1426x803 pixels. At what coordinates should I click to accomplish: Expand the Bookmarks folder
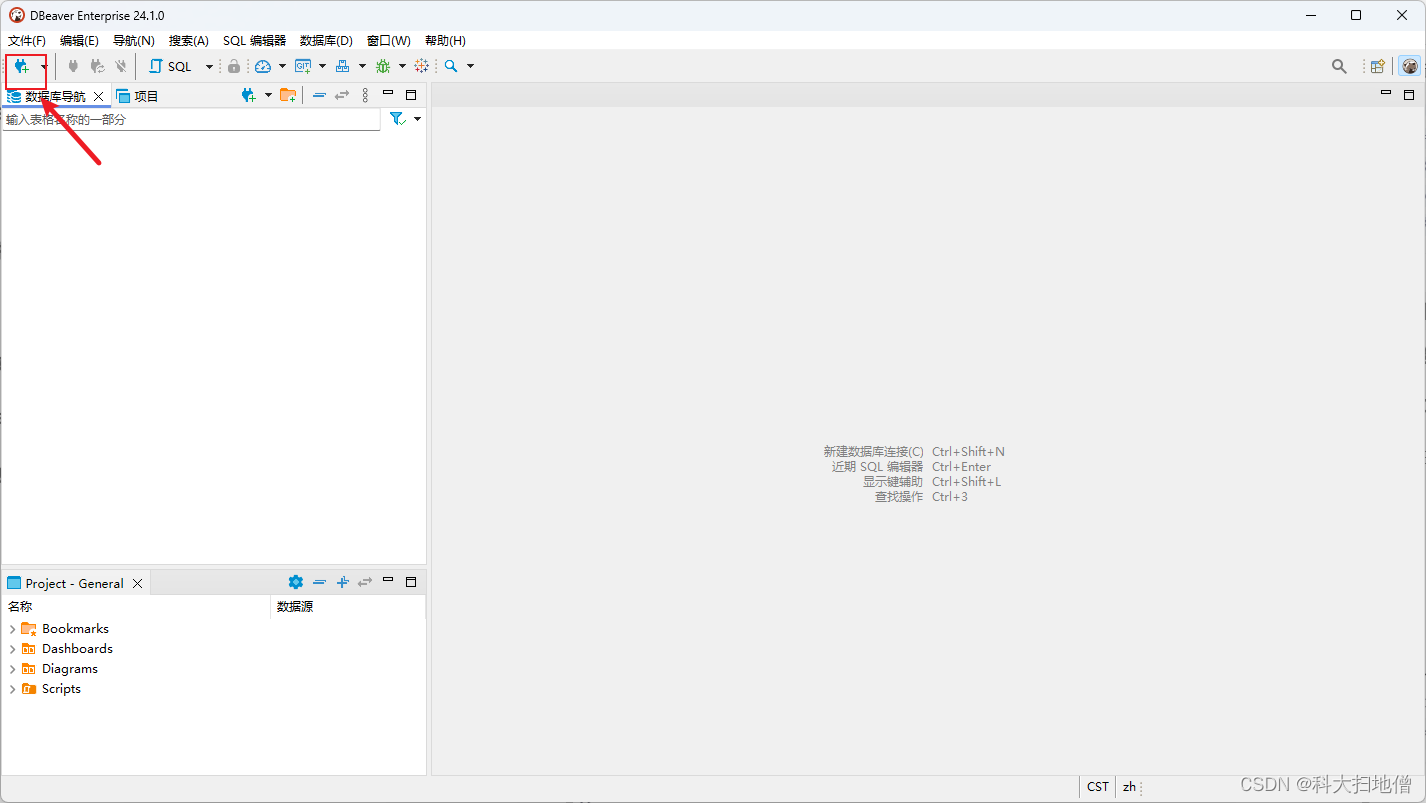pos(12,629)
